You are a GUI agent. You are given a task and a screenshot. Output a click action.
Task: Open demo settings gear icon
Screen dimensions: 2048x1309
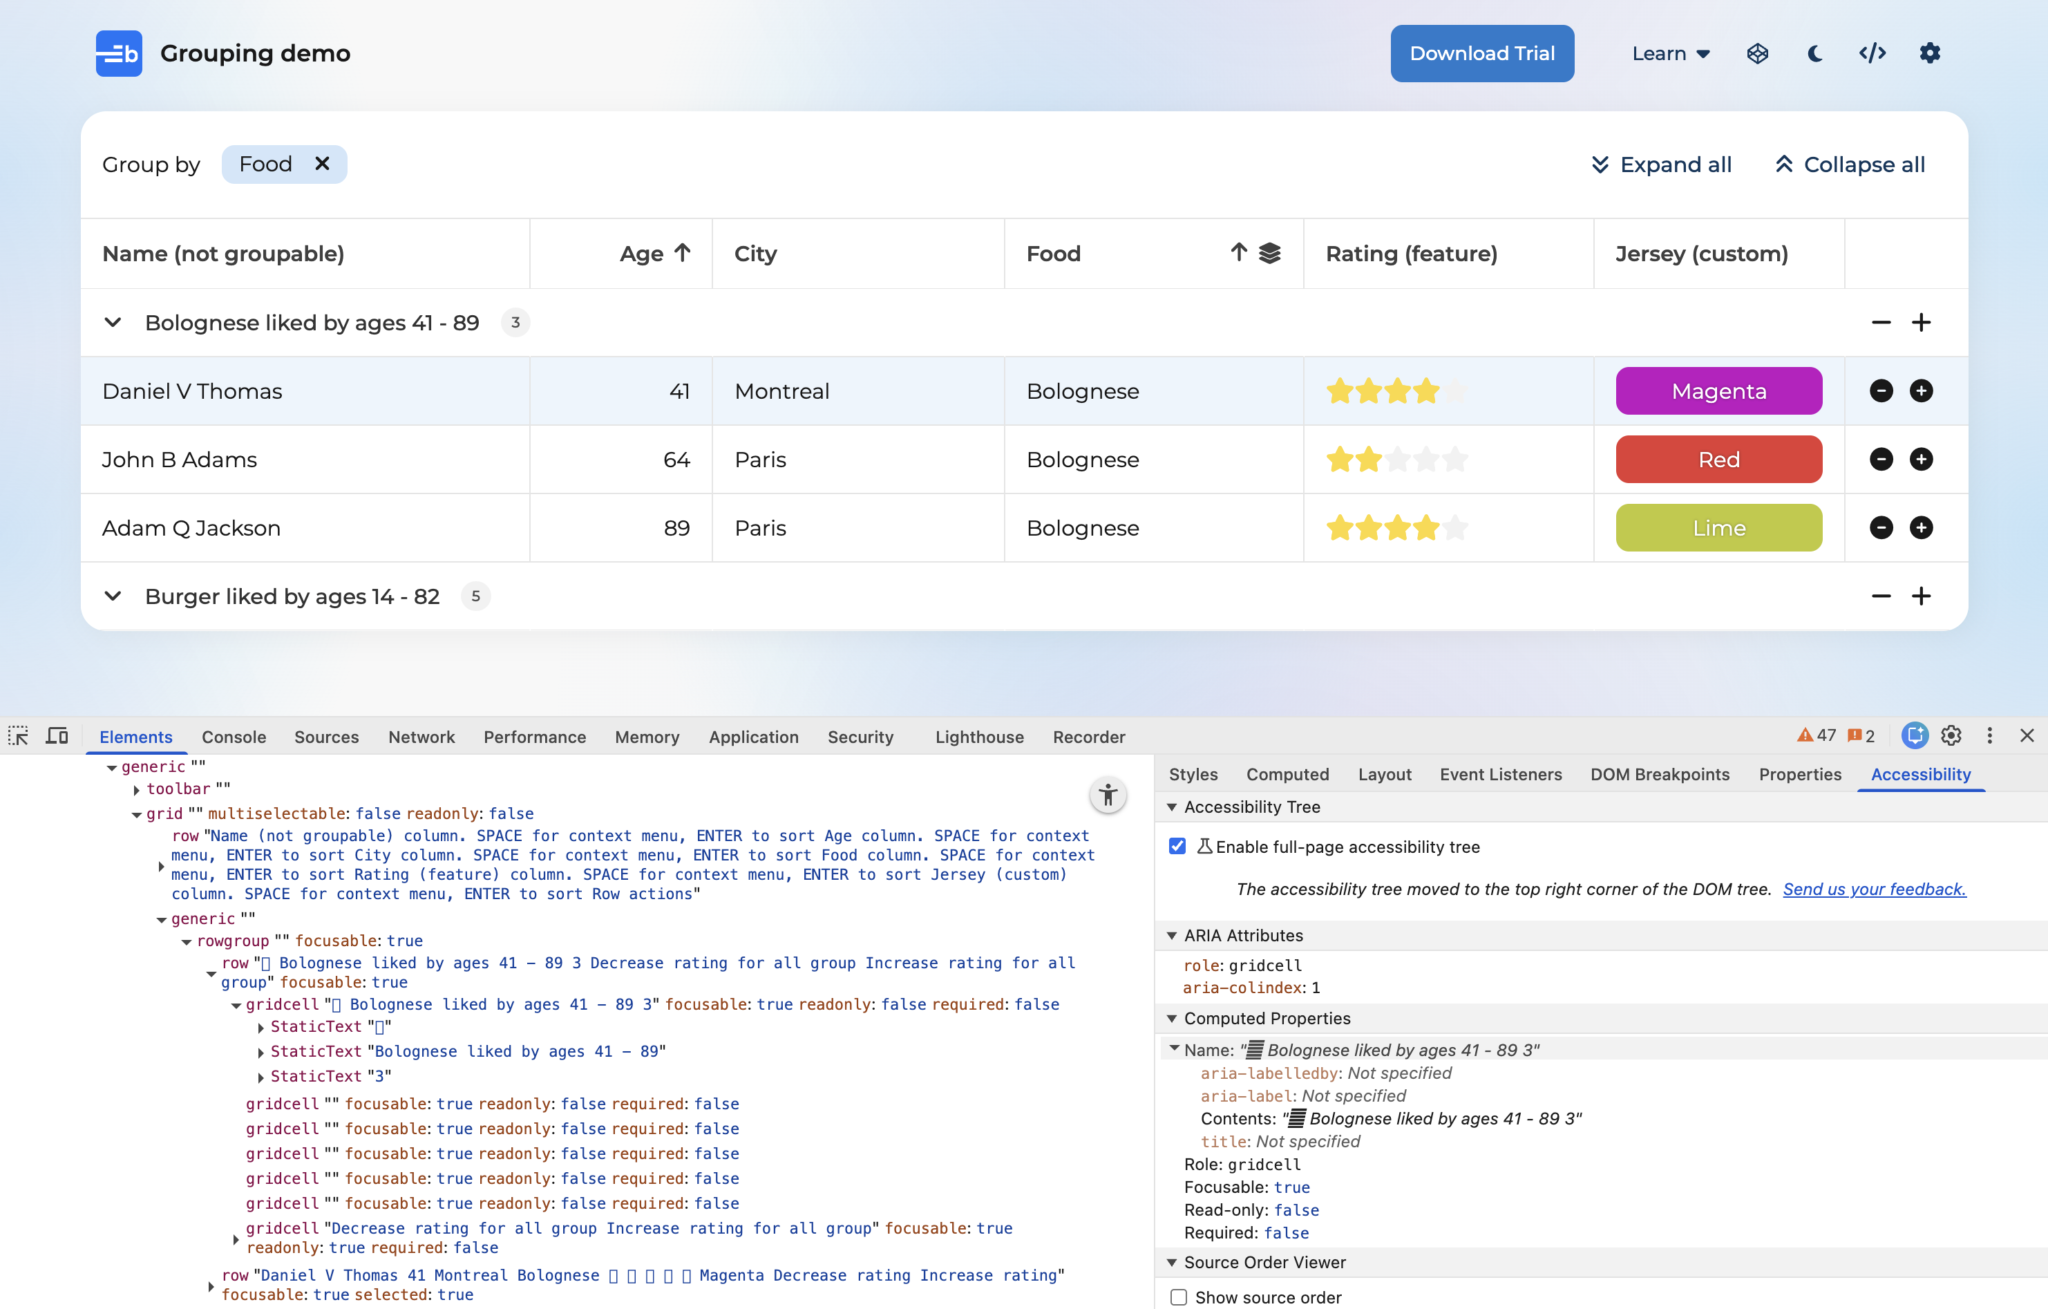pyautogui.click(x=1930, y=53)
